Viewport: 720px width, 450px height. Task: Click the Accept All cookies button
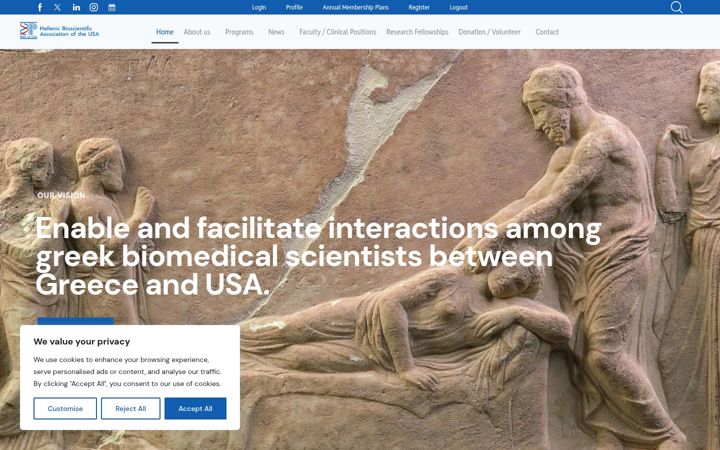click(195, 408)
